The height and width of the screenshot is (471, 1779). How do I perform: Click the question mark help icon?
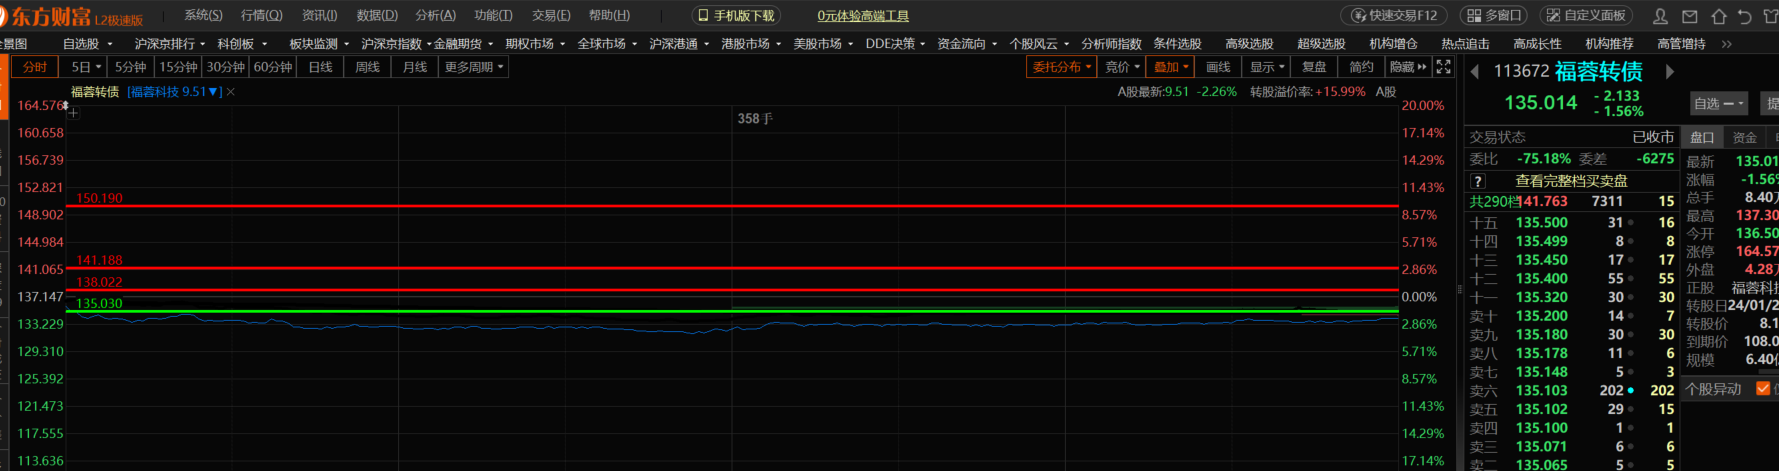pos(1478,181)
